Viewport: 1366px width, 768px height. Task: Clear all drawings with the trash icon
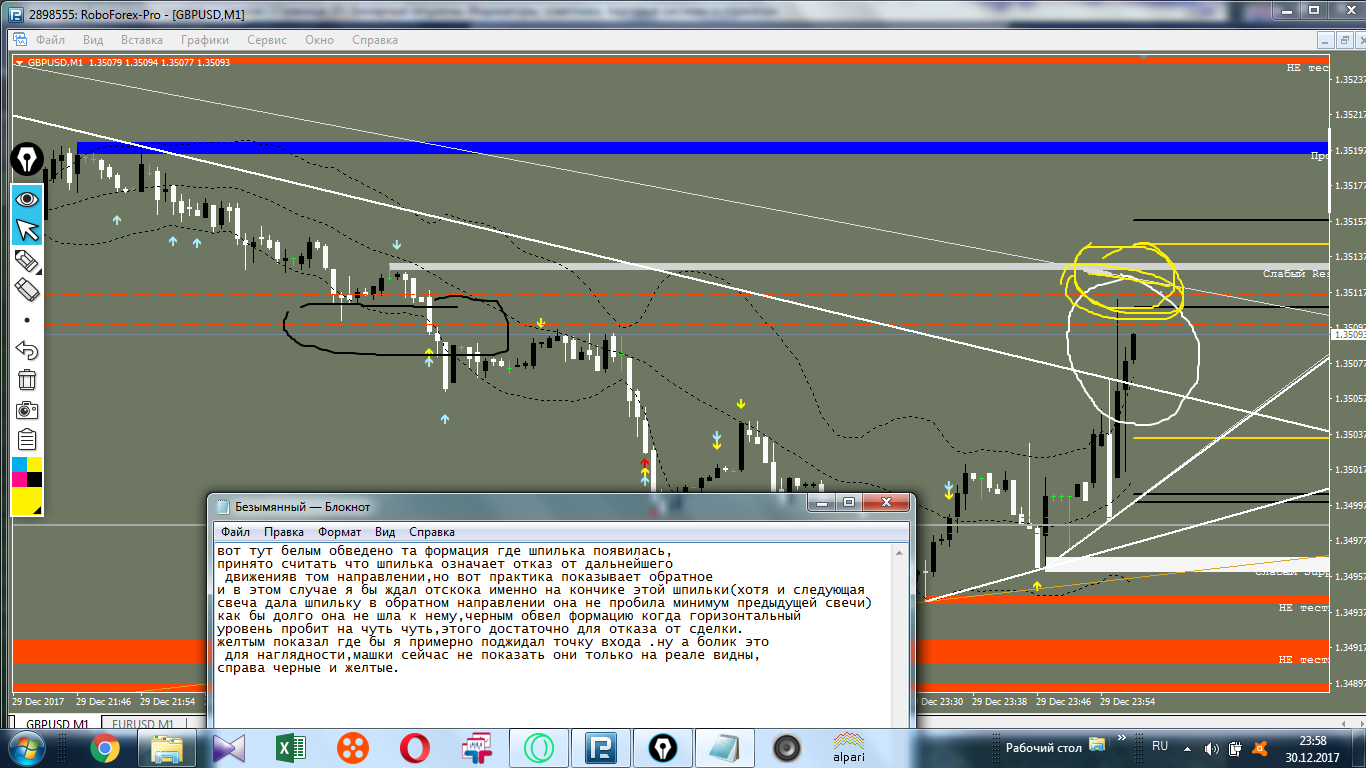[27, 380]
